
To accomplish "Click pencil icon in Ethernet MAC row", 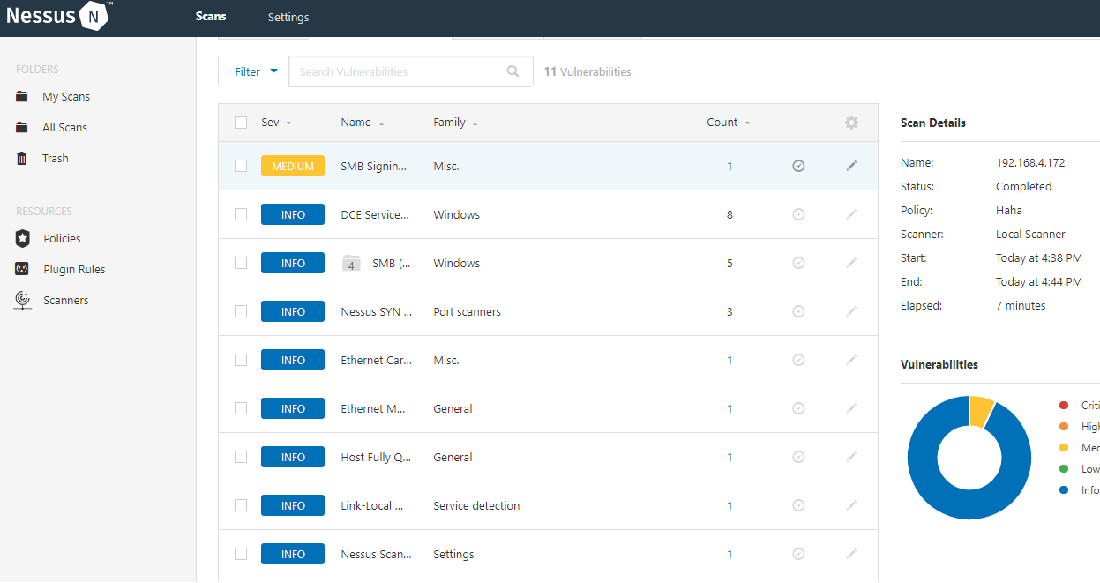I will click(852, 408).
